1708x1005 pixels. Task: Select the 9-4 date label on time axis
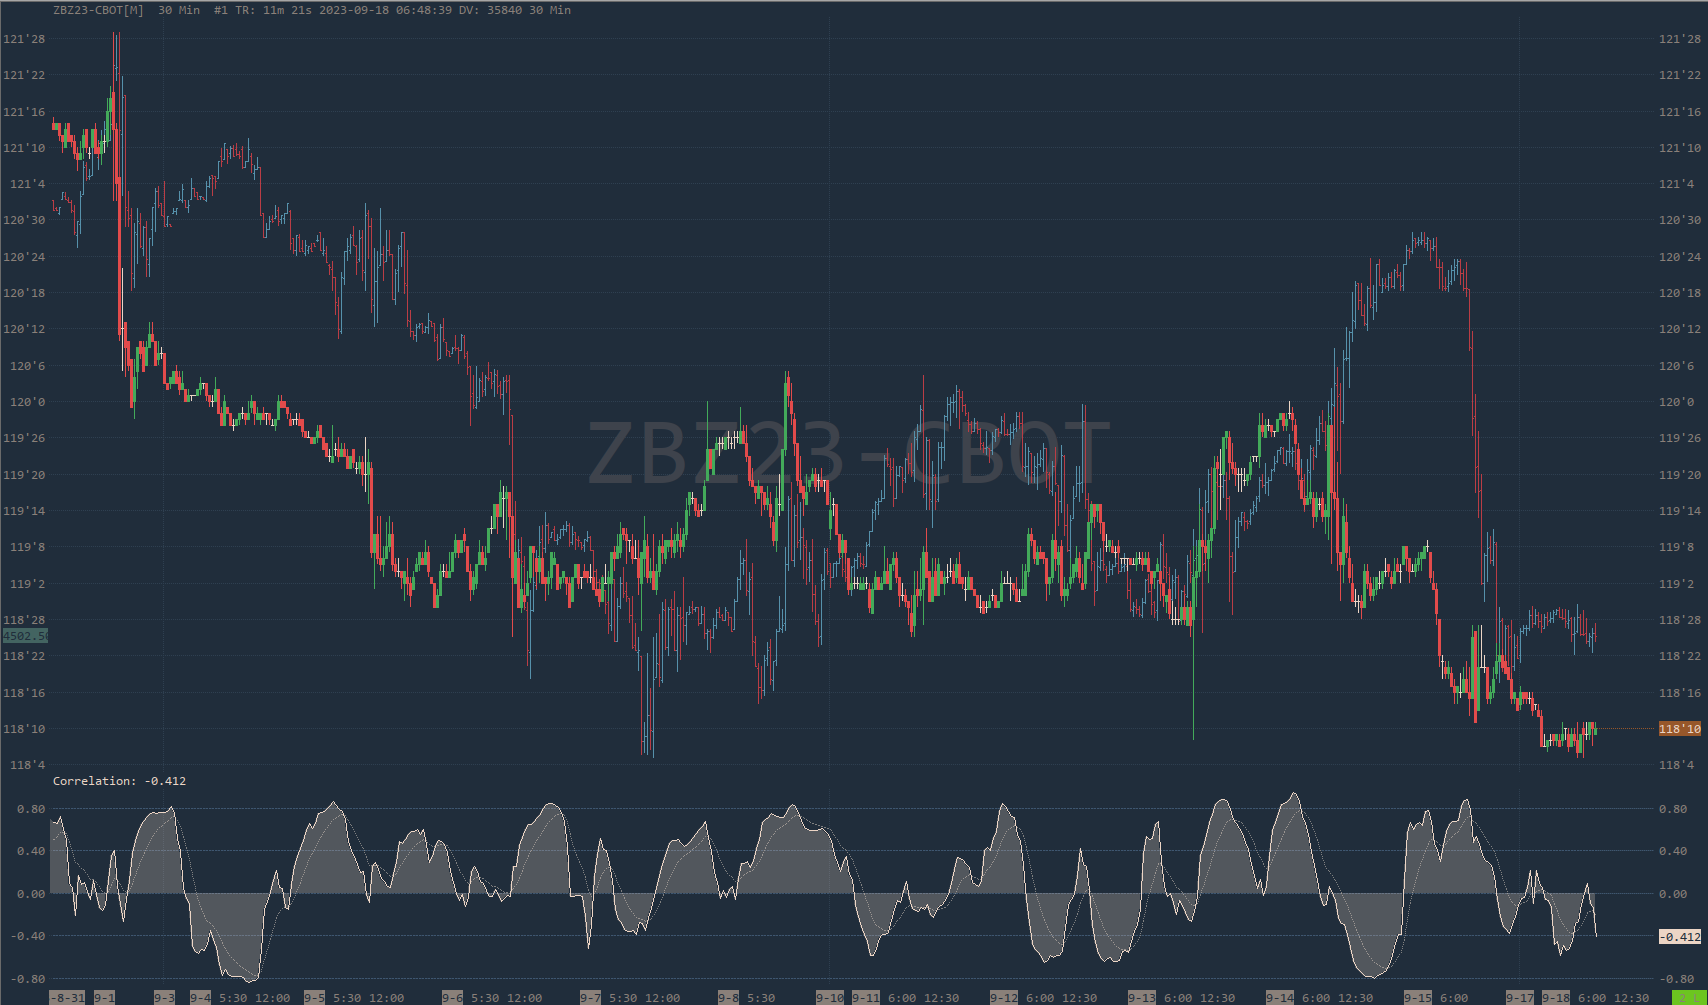200,998
